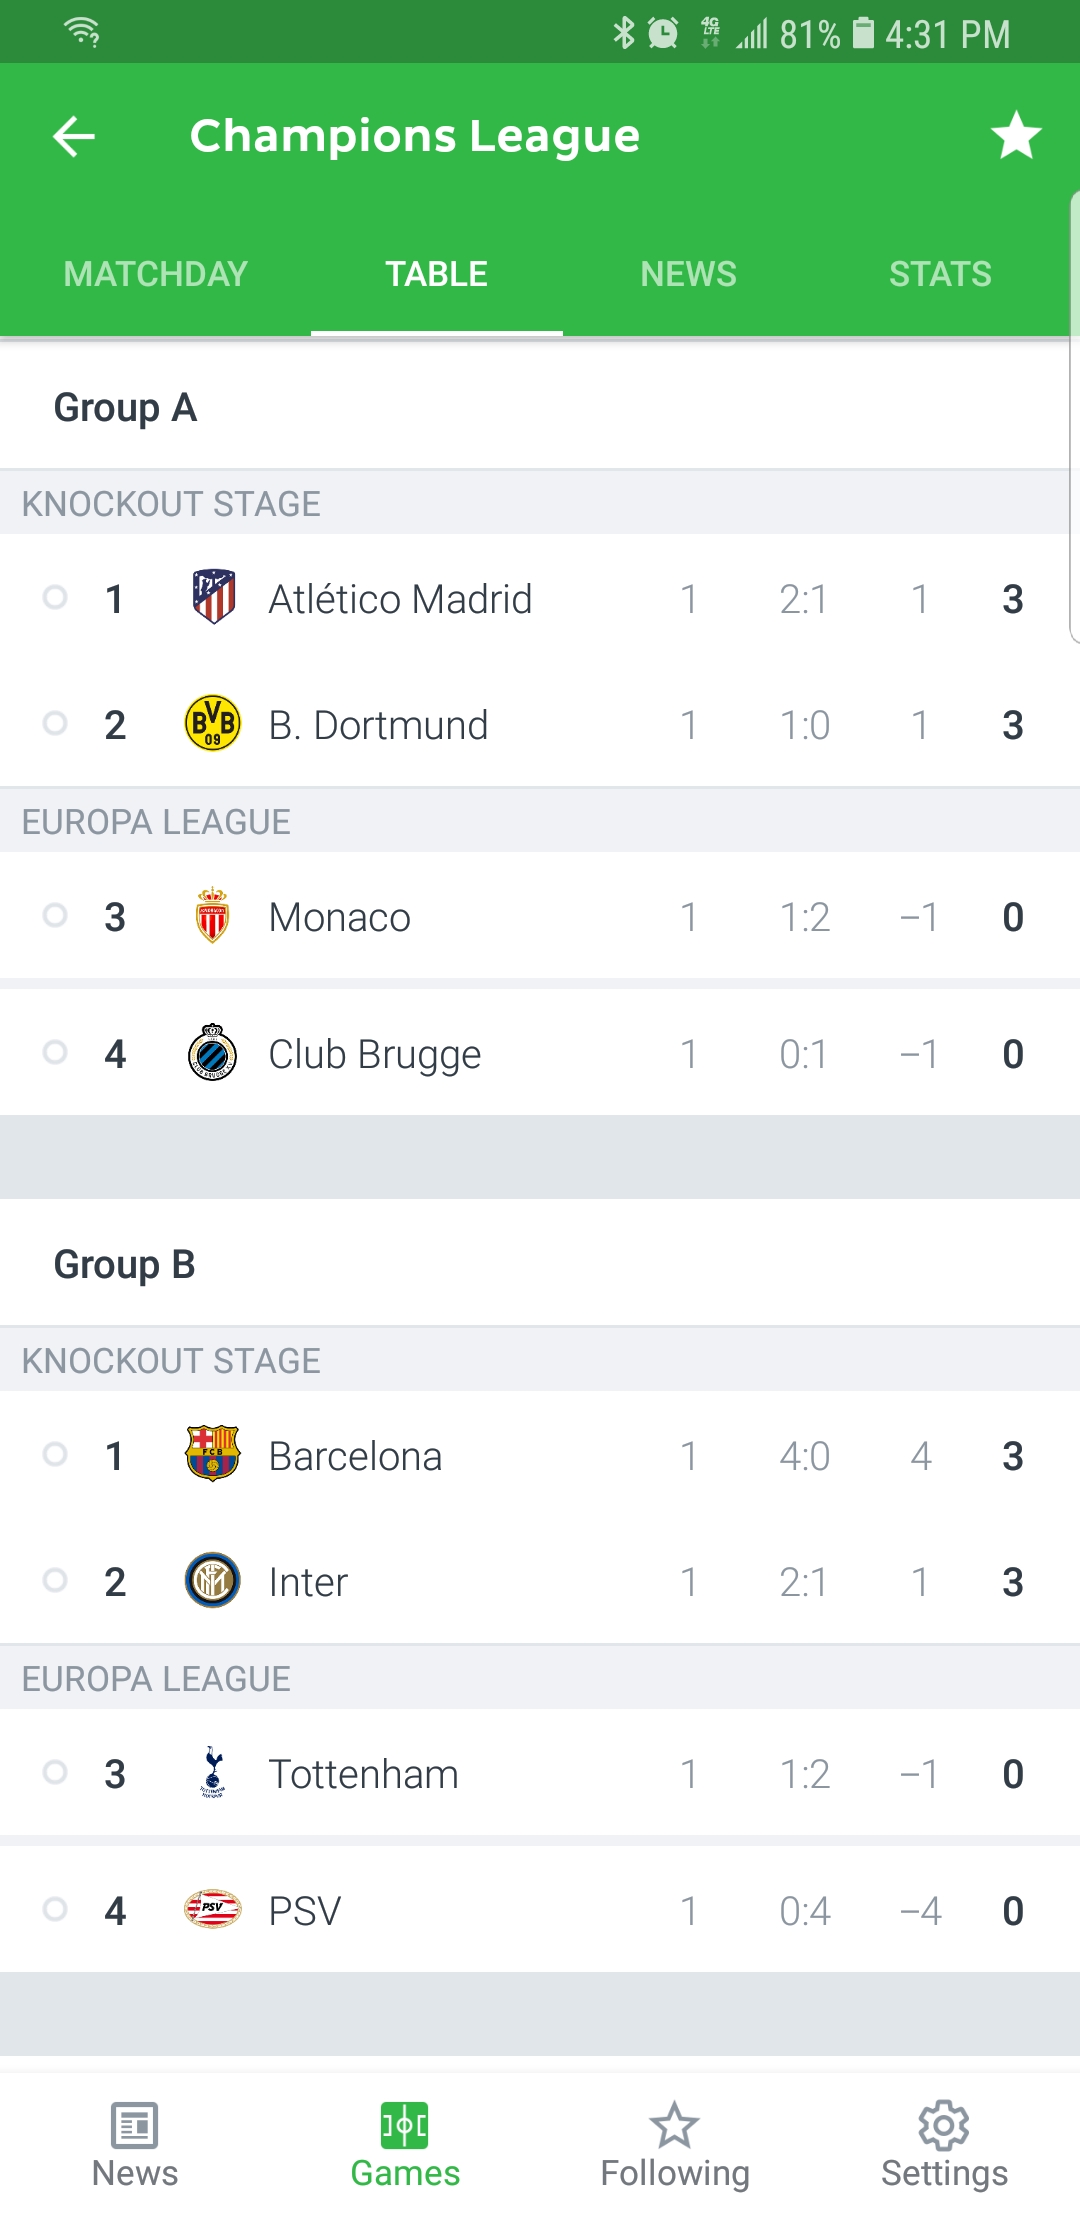Switch to the STATS tab
Image resolution: width=1080 pixels, height=2220 pixels.
940,274
